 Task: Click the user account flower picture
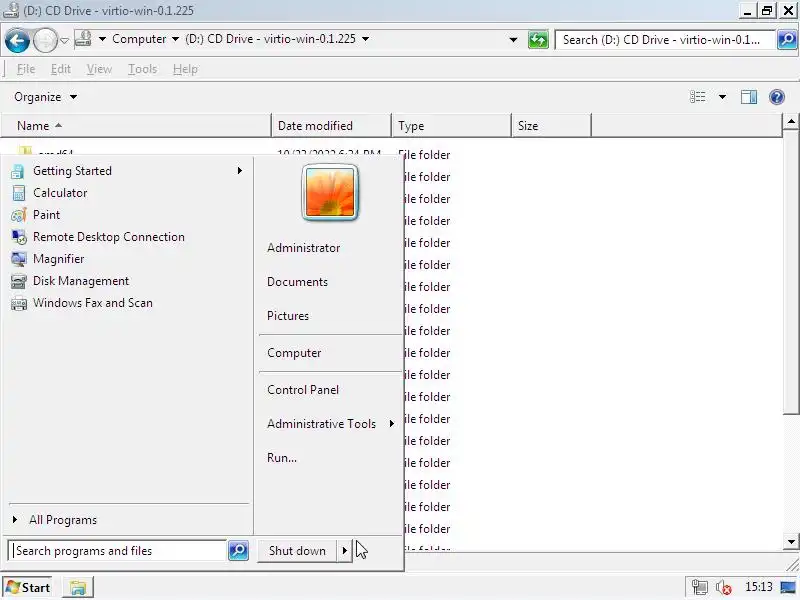(x=330, y=193)
